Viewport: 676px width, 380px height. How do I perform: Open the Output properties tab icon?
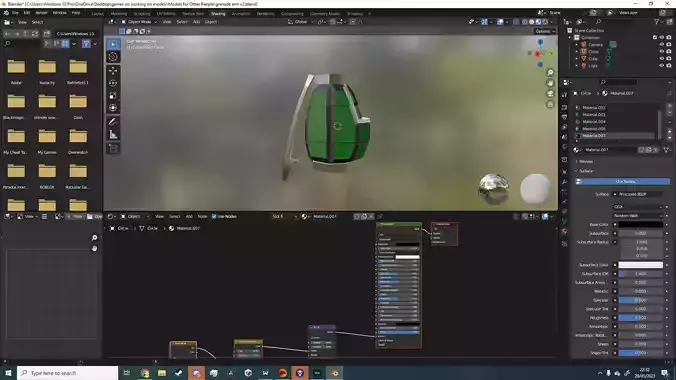coord(564,117)
